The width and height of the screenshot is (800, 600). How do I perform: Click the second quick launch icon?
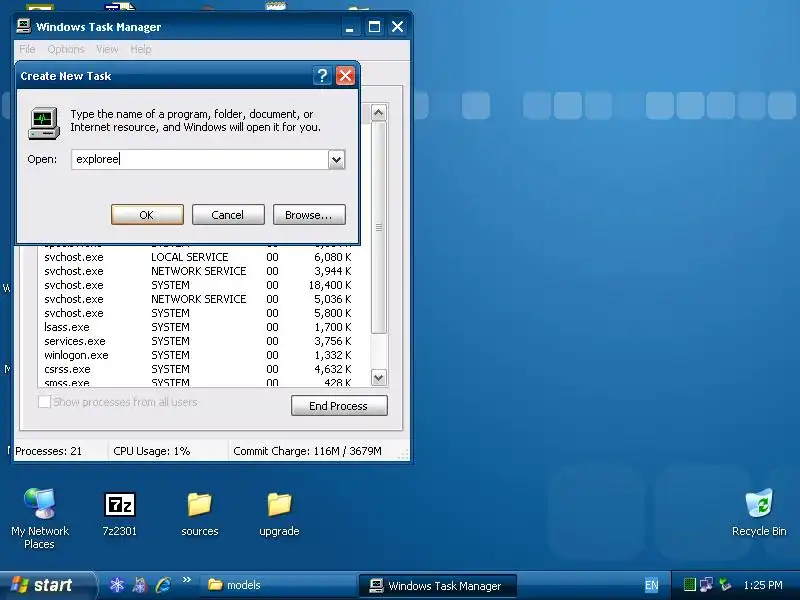click(140, 585)
